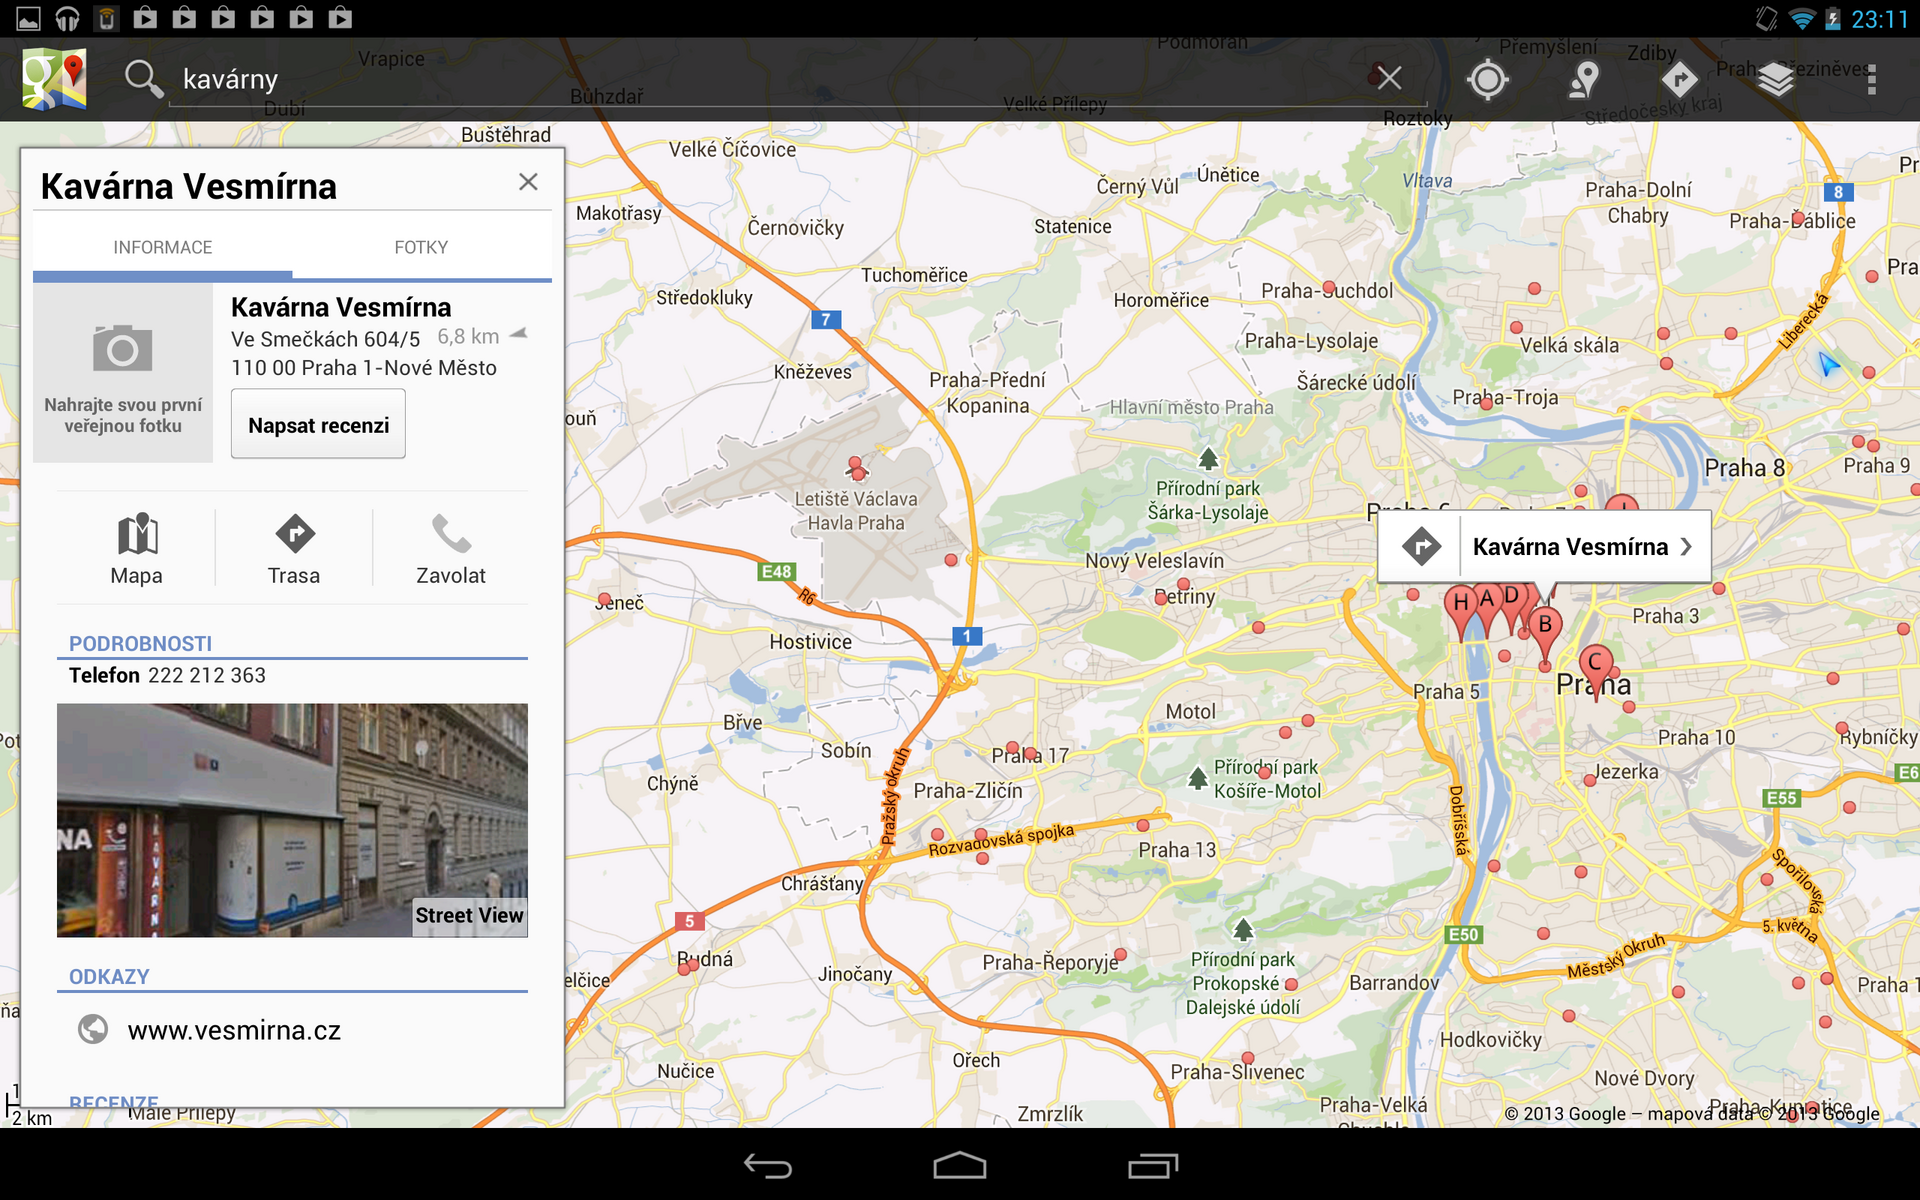The width and height of the screenshot is (1920, 1200).
Task: Expand the Kavárna Vesmírna callout chevron
Action: click(x=1687, y=546)
